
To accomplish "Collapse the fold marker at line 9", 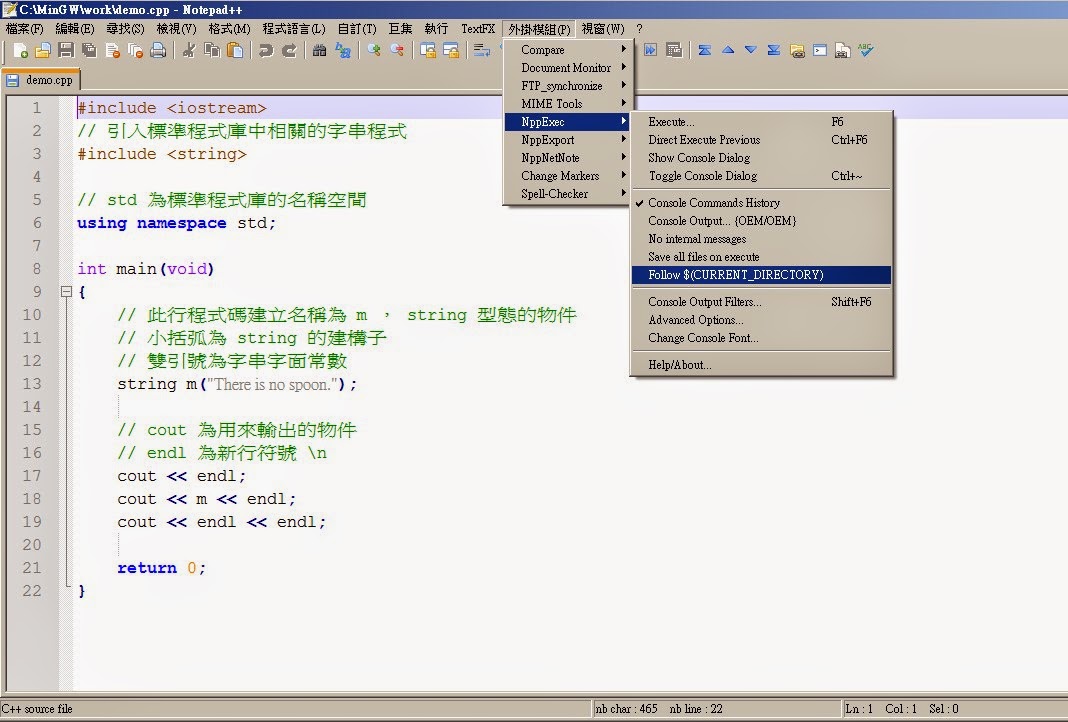I will coord(66,292).
